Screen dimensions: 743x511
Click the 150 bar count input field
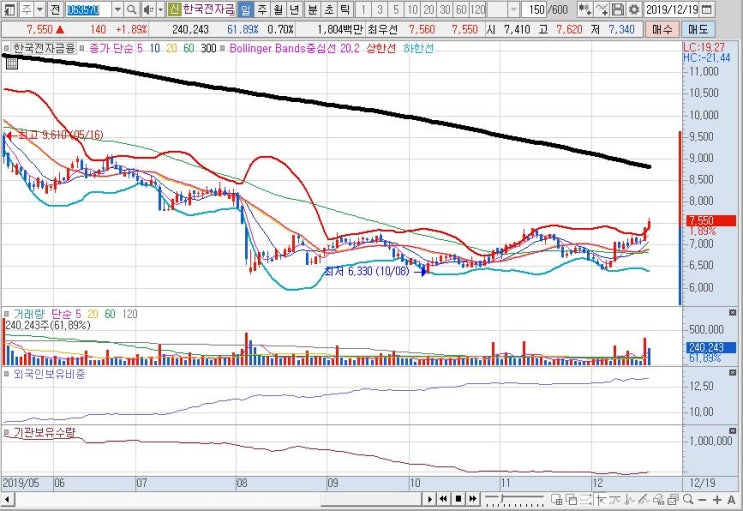pos(535,9)
